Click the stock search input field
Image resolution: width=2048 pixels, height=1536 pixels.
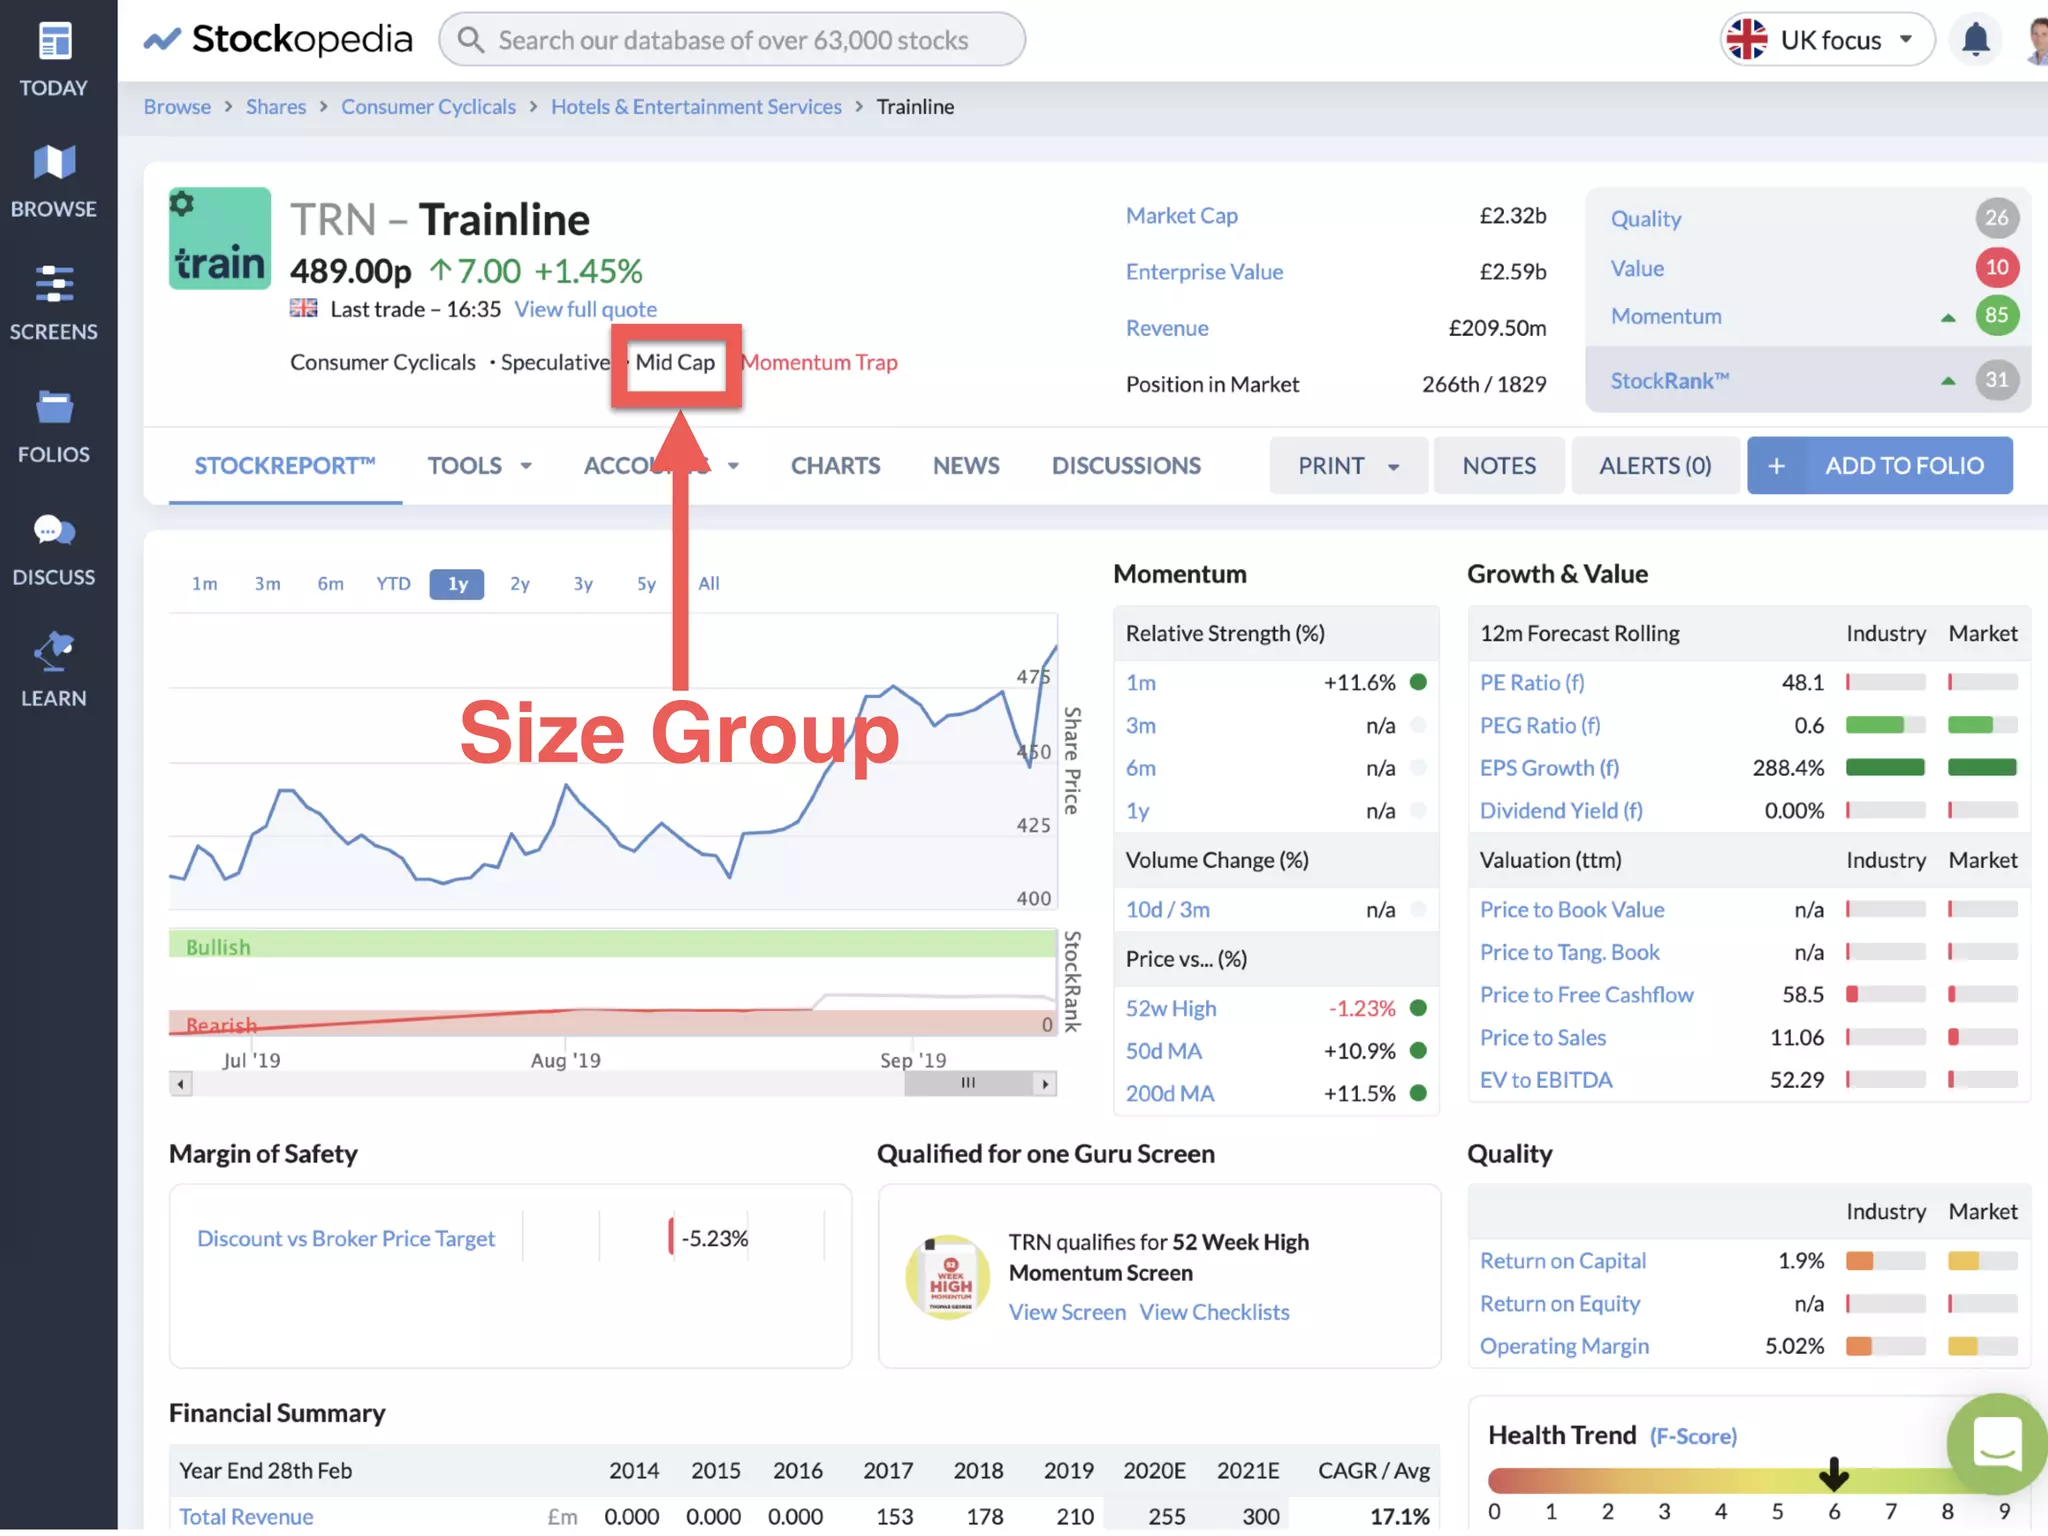click(732, 40)
